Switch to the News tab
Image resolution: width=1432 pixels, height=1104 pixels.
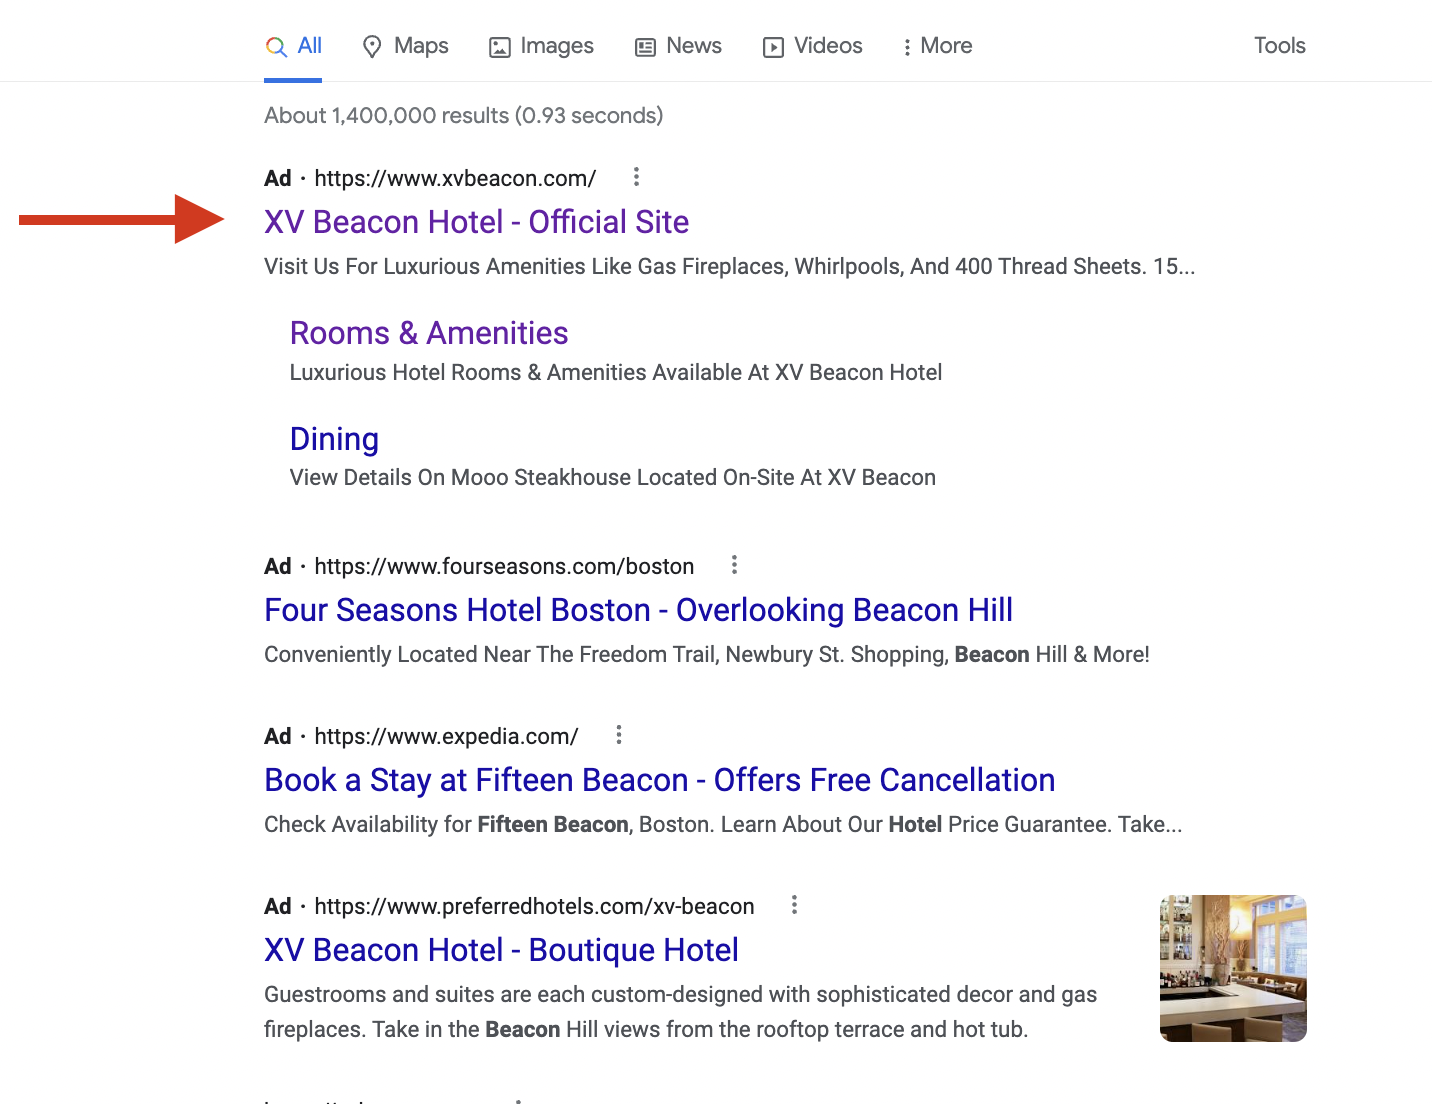click(x=678, y=46)
